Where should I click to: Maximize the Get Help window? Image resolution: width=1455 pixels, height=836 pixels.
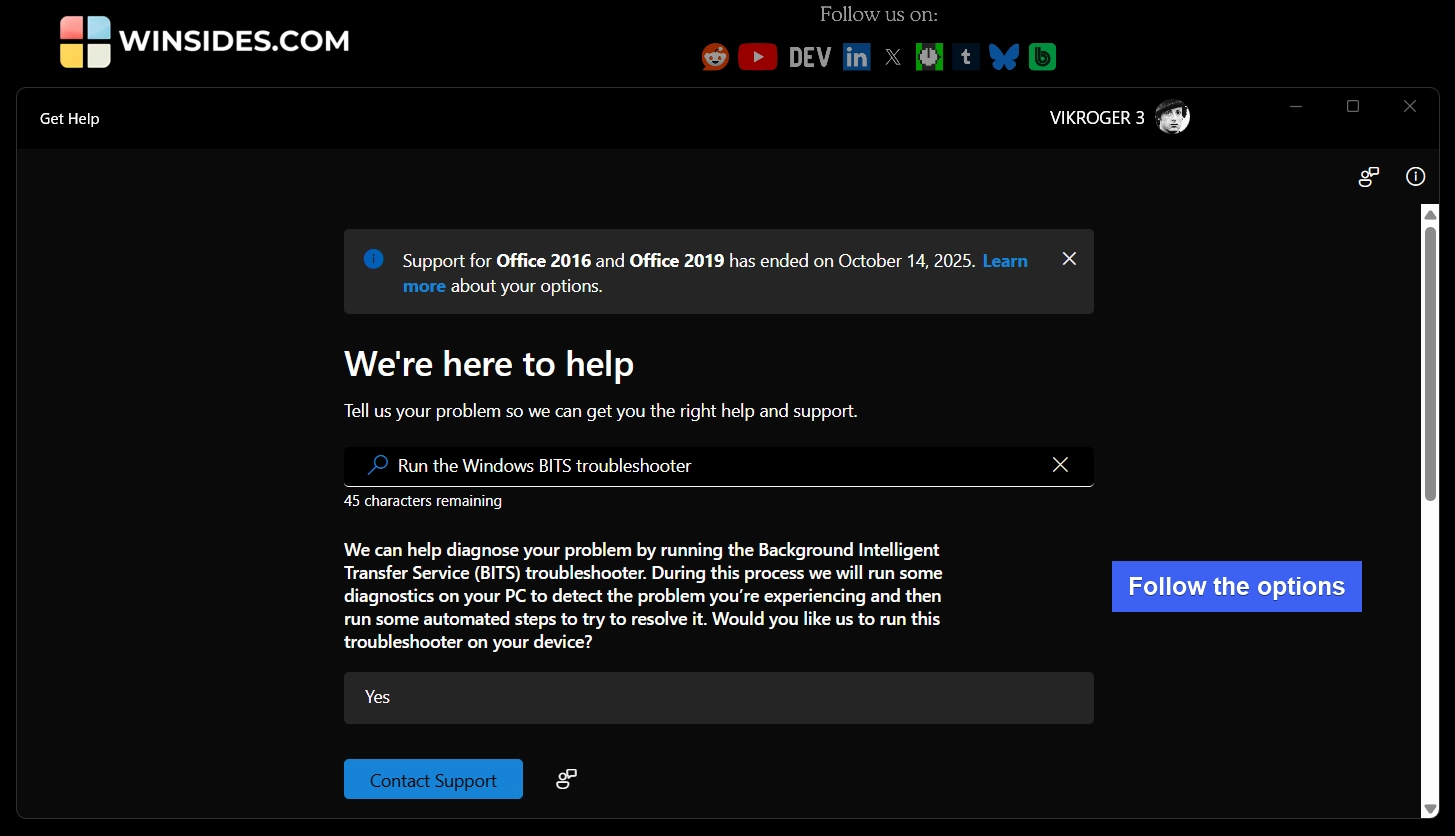pyautogui.click(x=1353, y=106)
